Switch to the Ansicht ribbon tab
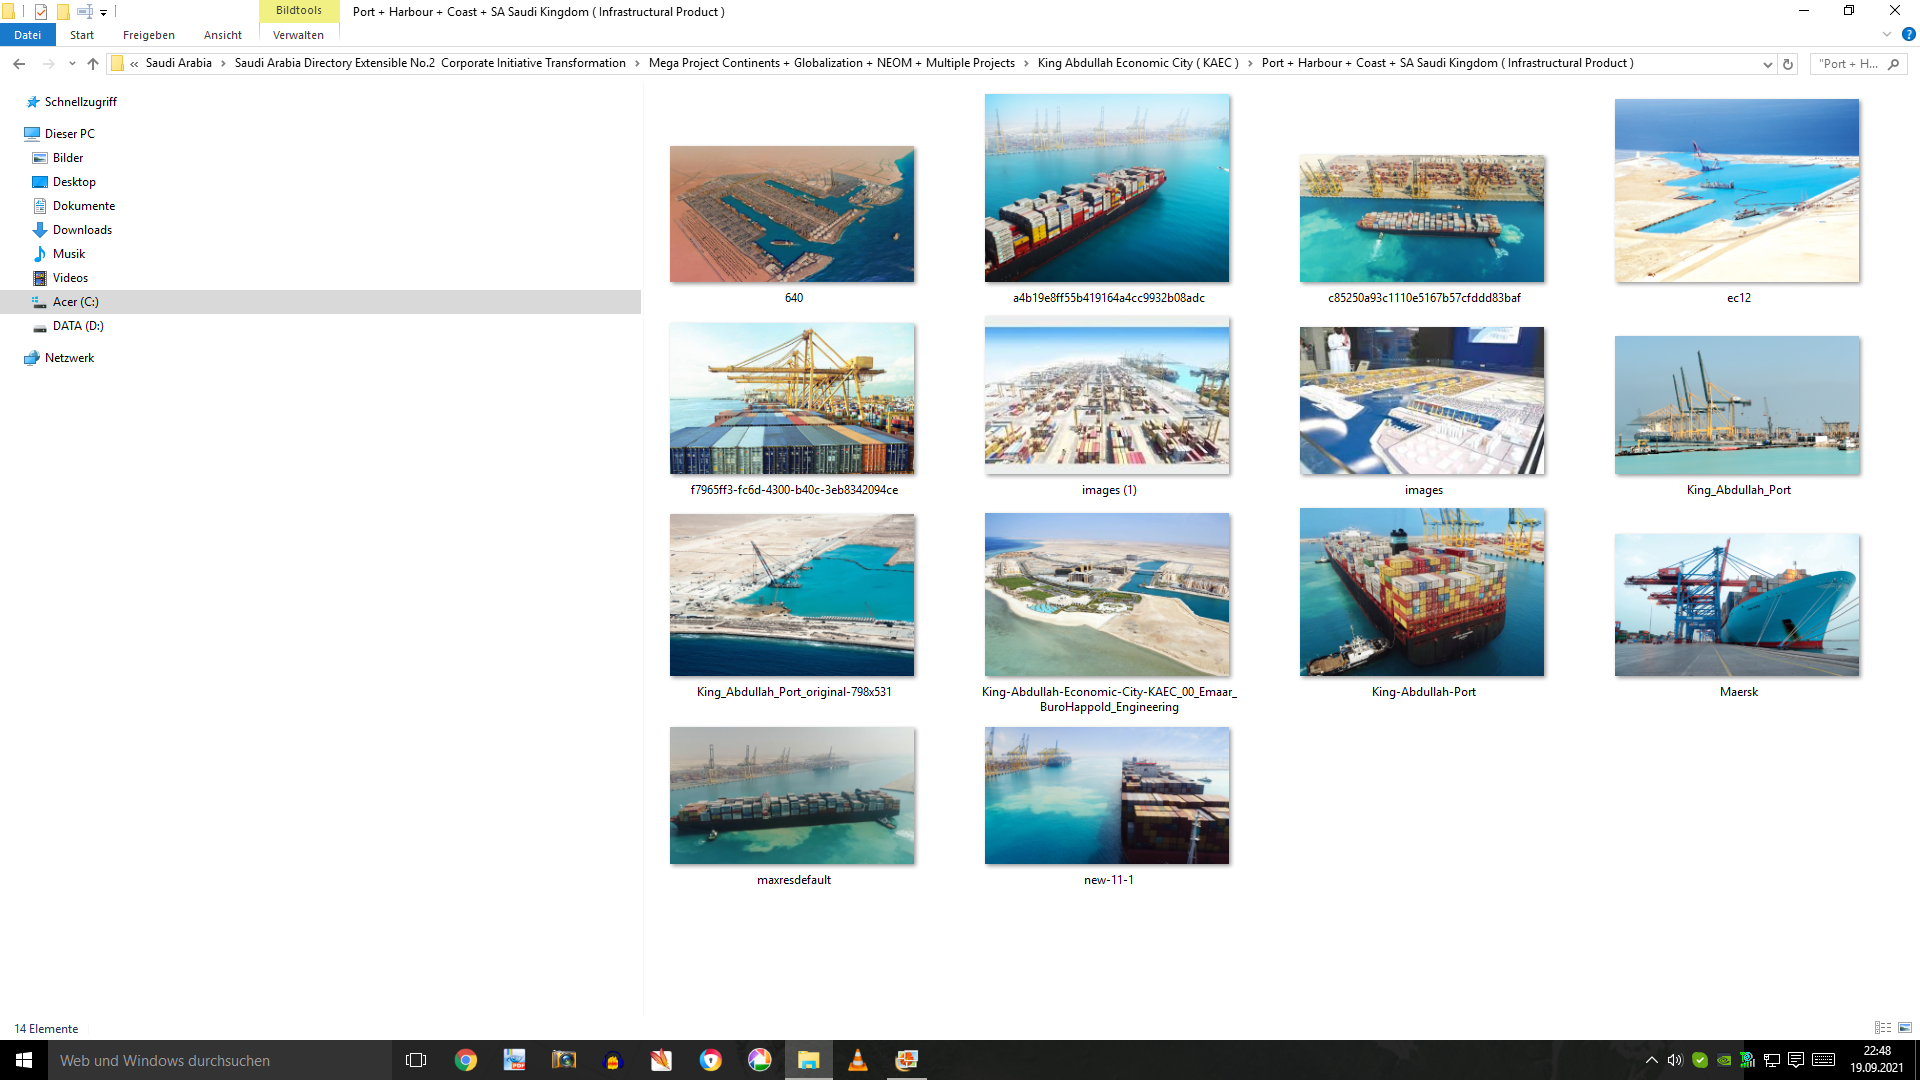Viewport: 1920px width, 1080px height. (223, 35)
